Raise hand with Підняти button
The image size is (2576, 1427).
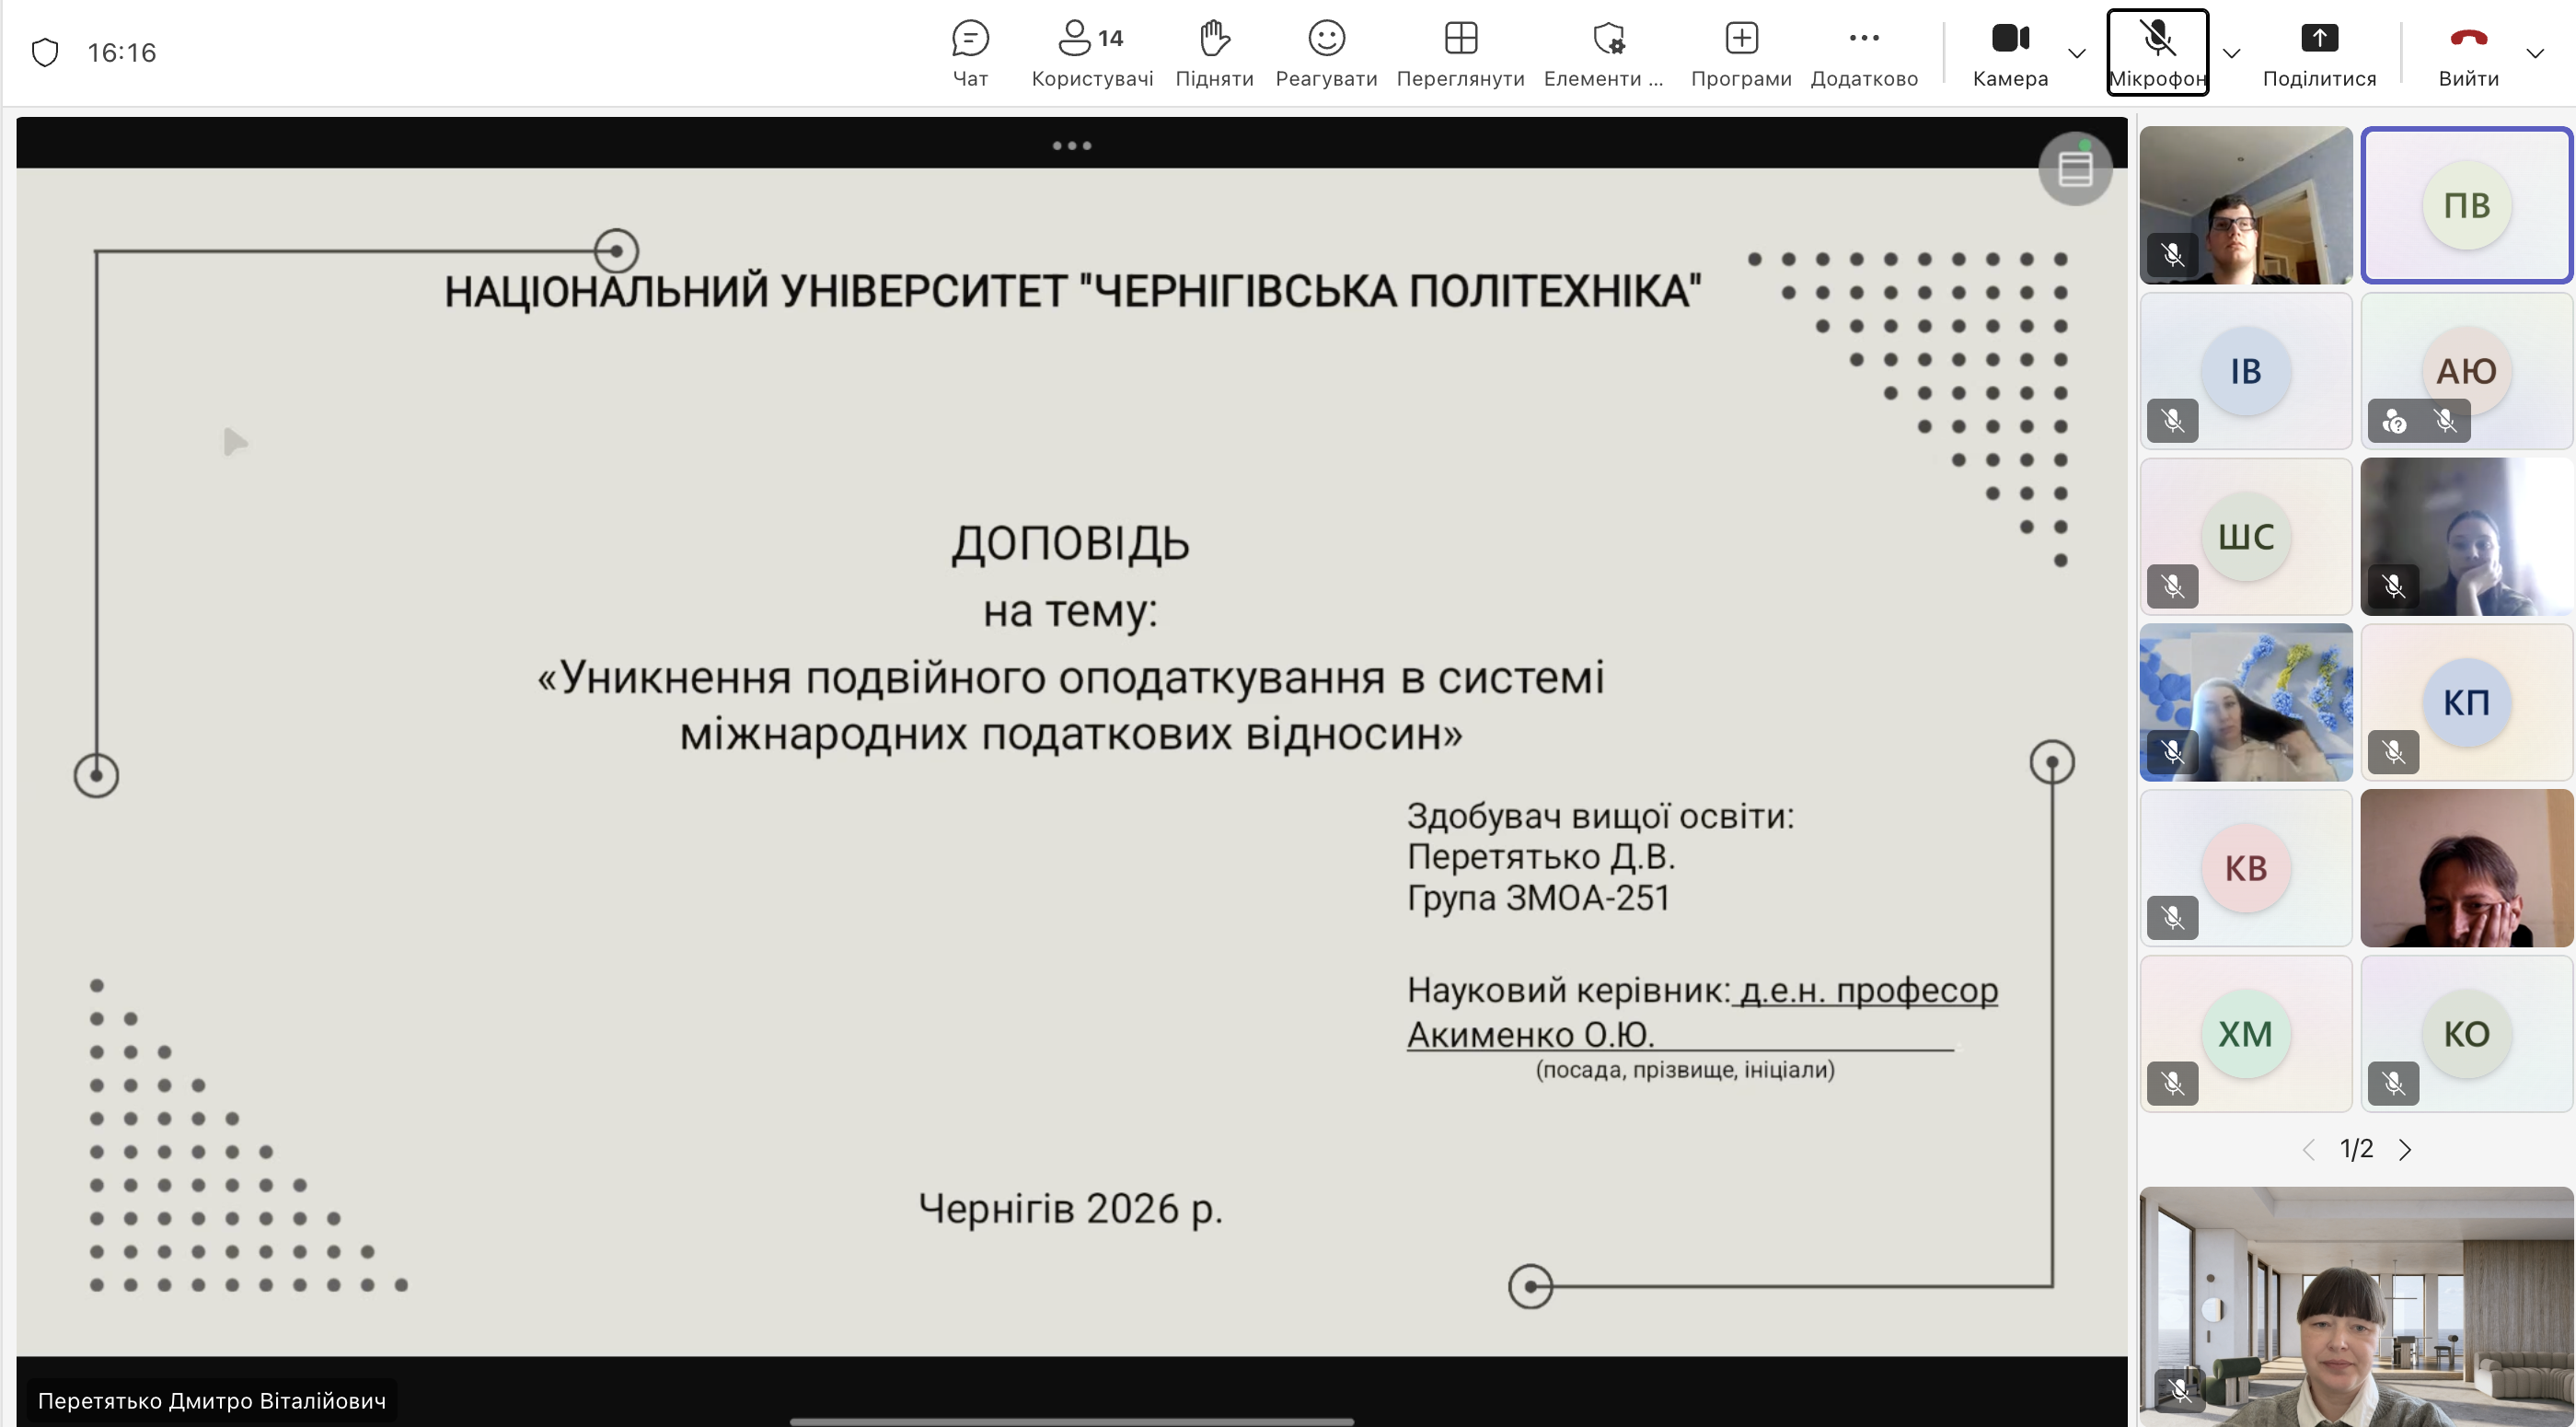point(1214,53)
